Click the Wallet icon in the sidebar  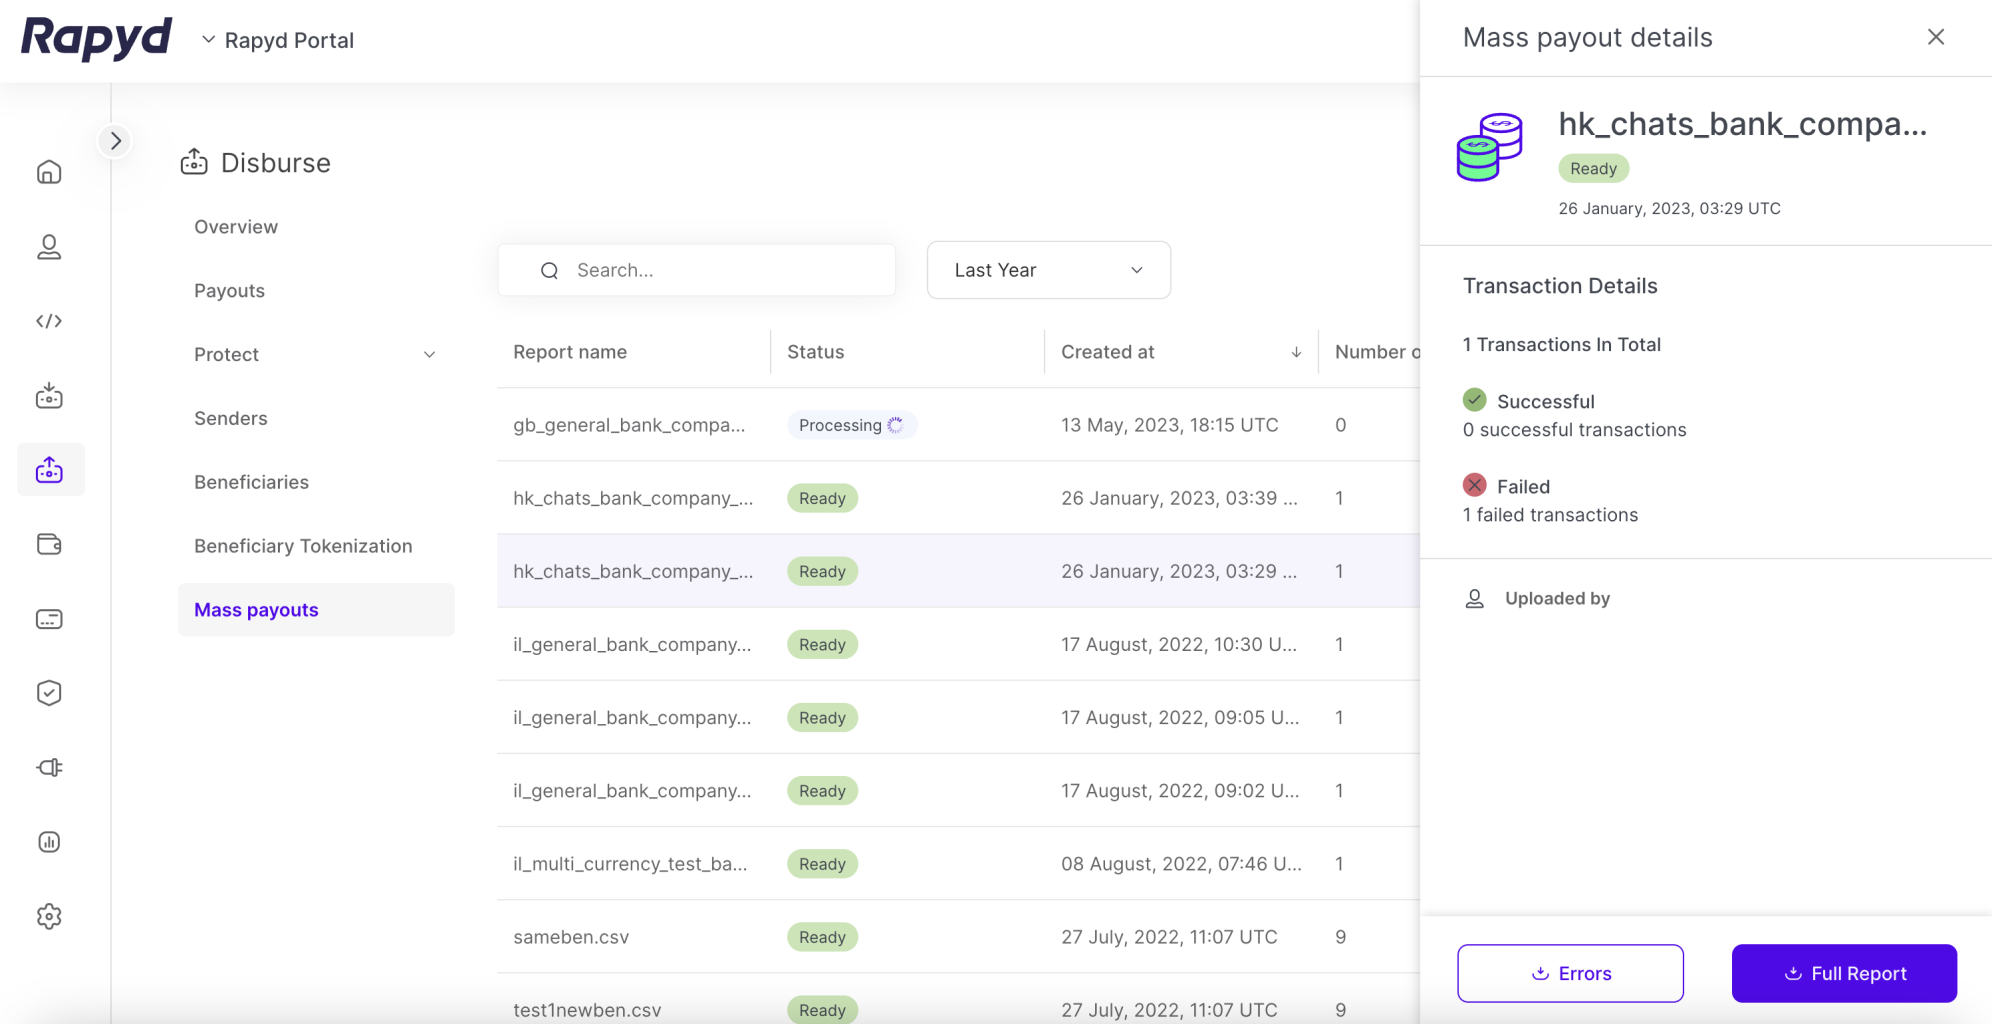pos(49,545)
